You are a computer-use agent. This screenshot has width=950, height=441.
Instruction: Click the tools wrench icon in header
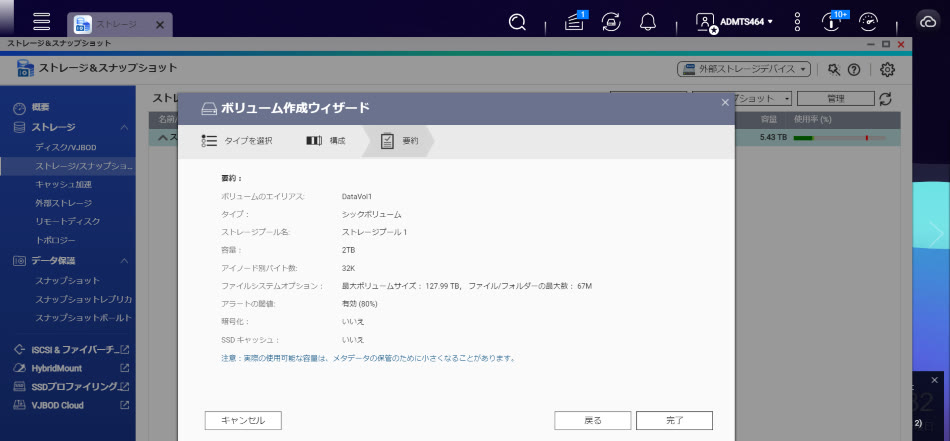[x=834, y=70]
